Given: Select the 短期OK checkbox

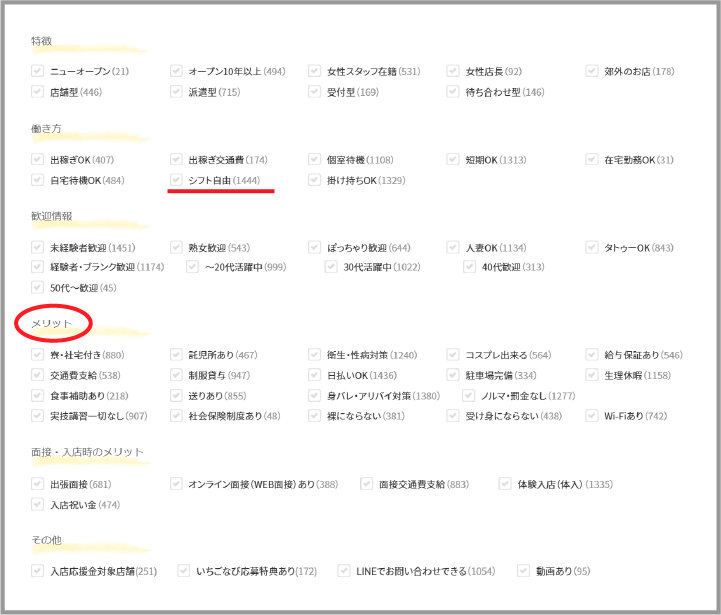Looking at the screenshot, I should pyautogui.click(x=454, y=160).
